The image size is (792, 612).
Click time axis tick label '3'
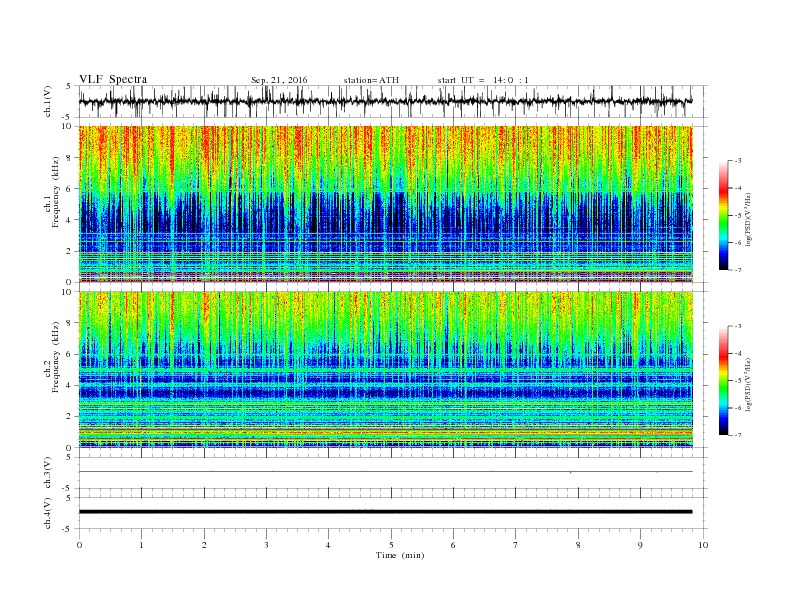click(x=266, y=545)
